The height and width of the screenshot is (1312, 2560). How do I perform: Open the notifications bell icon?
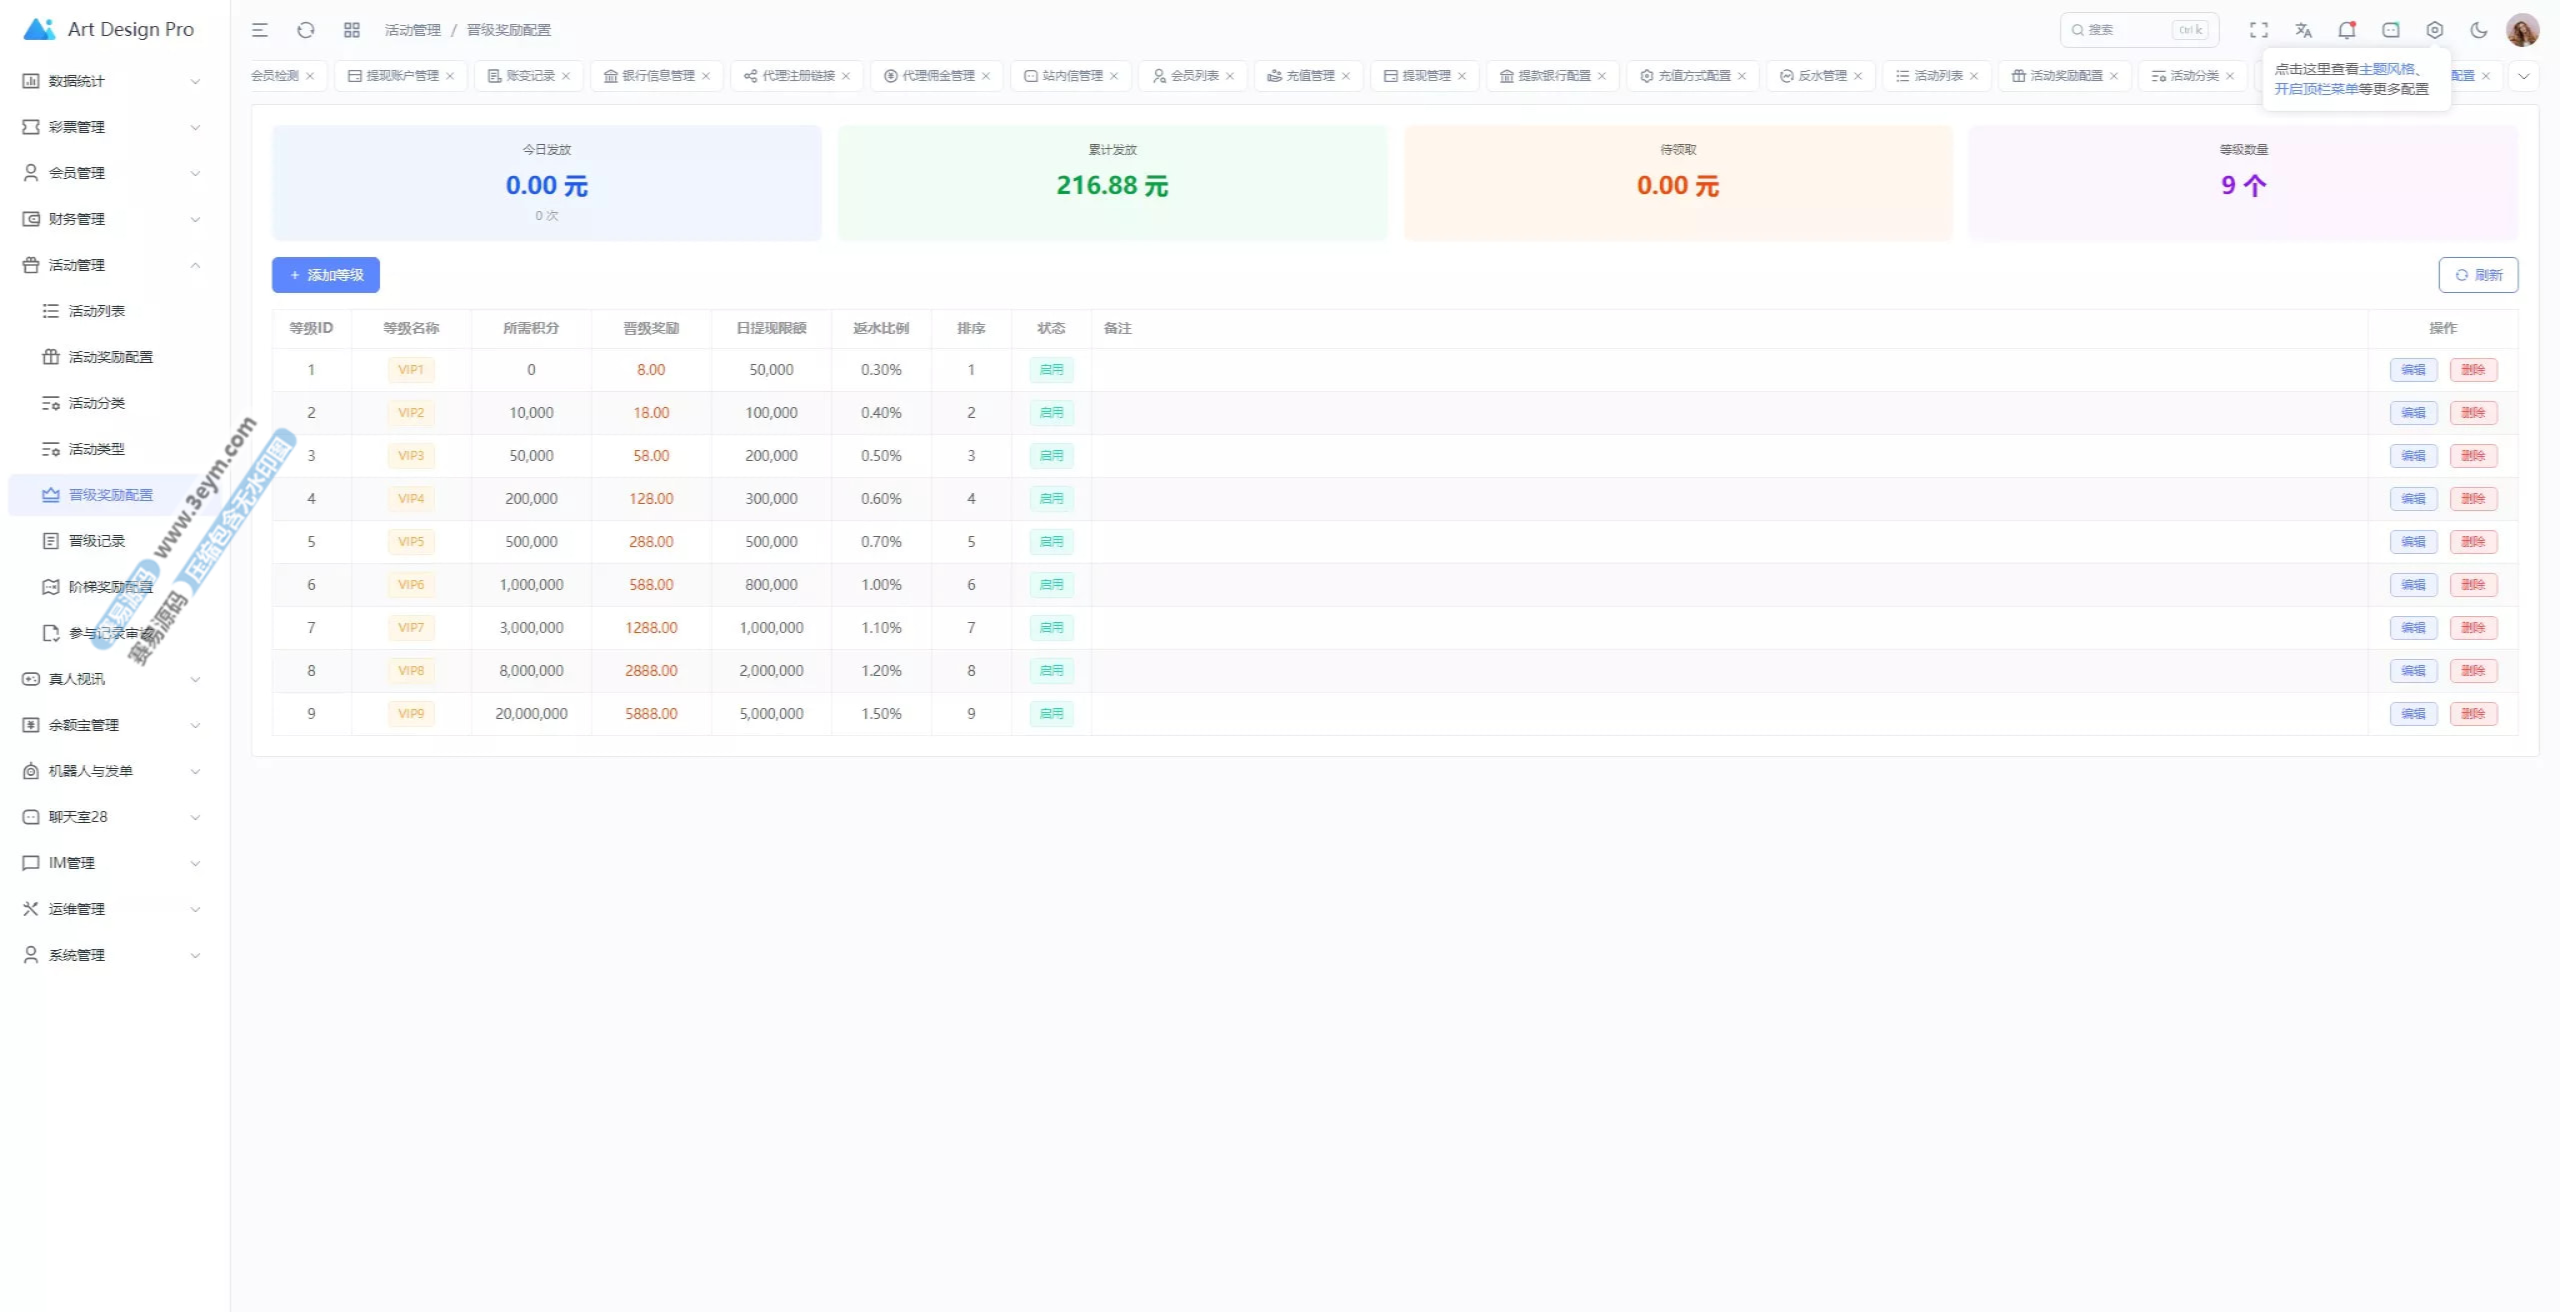[2346, 30]
